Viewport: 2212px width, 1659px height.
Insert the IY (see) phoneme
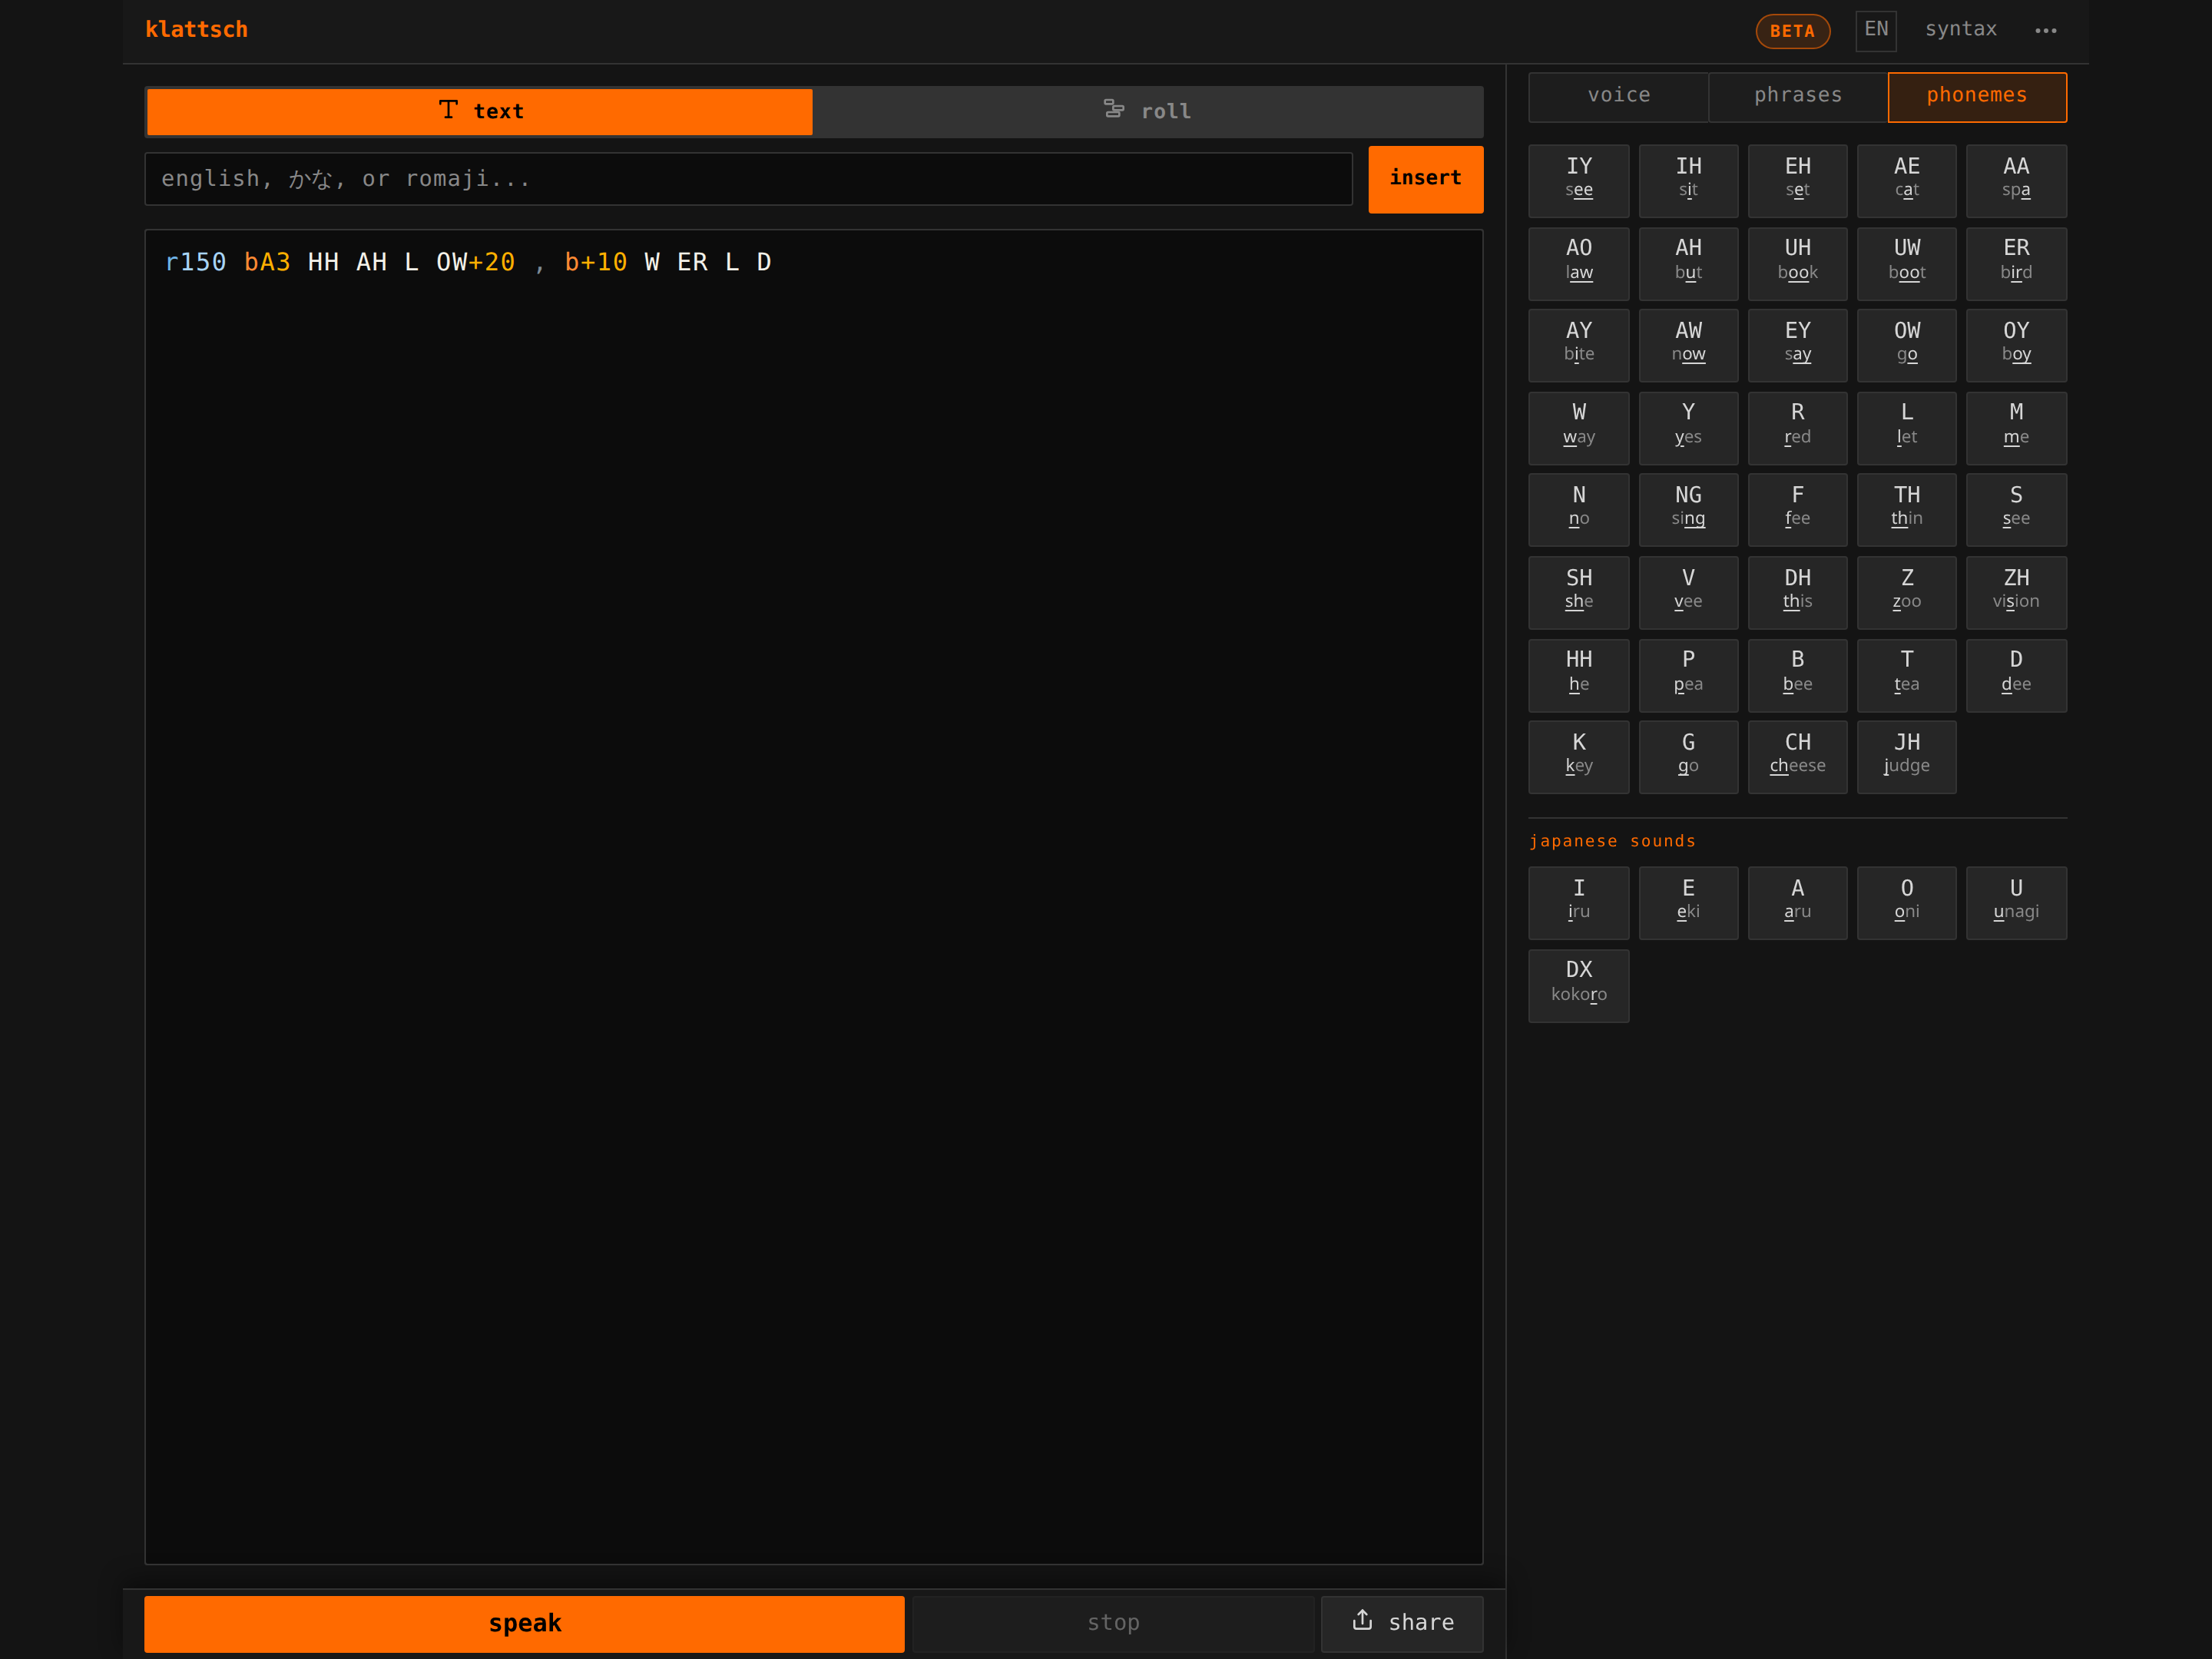pos(1578,180)
